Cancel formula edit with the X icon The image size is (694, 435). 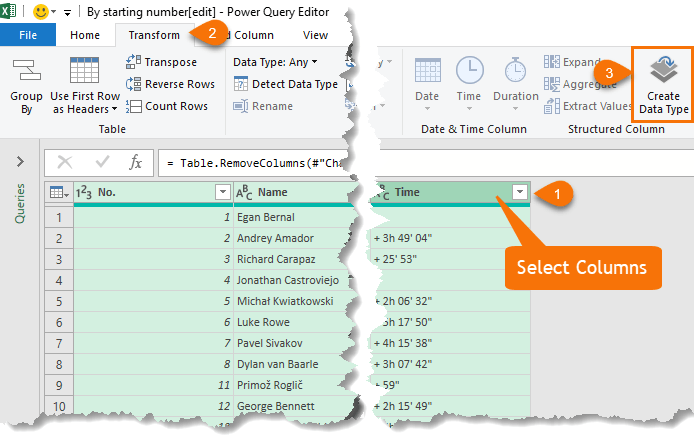pos(65,162)
